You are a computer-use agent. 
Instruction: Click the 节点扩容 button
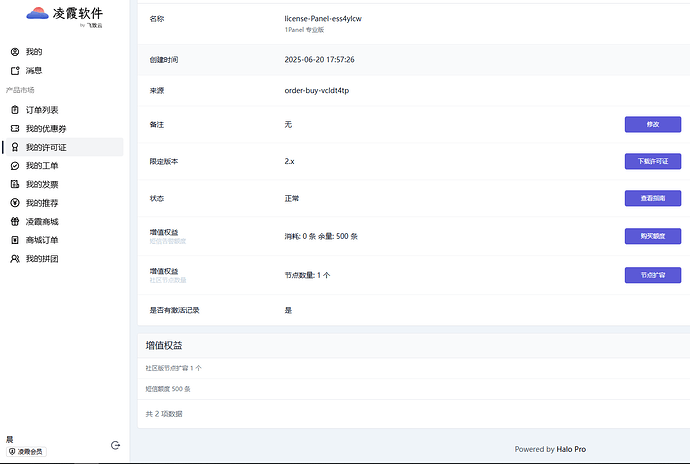(652, 273)
